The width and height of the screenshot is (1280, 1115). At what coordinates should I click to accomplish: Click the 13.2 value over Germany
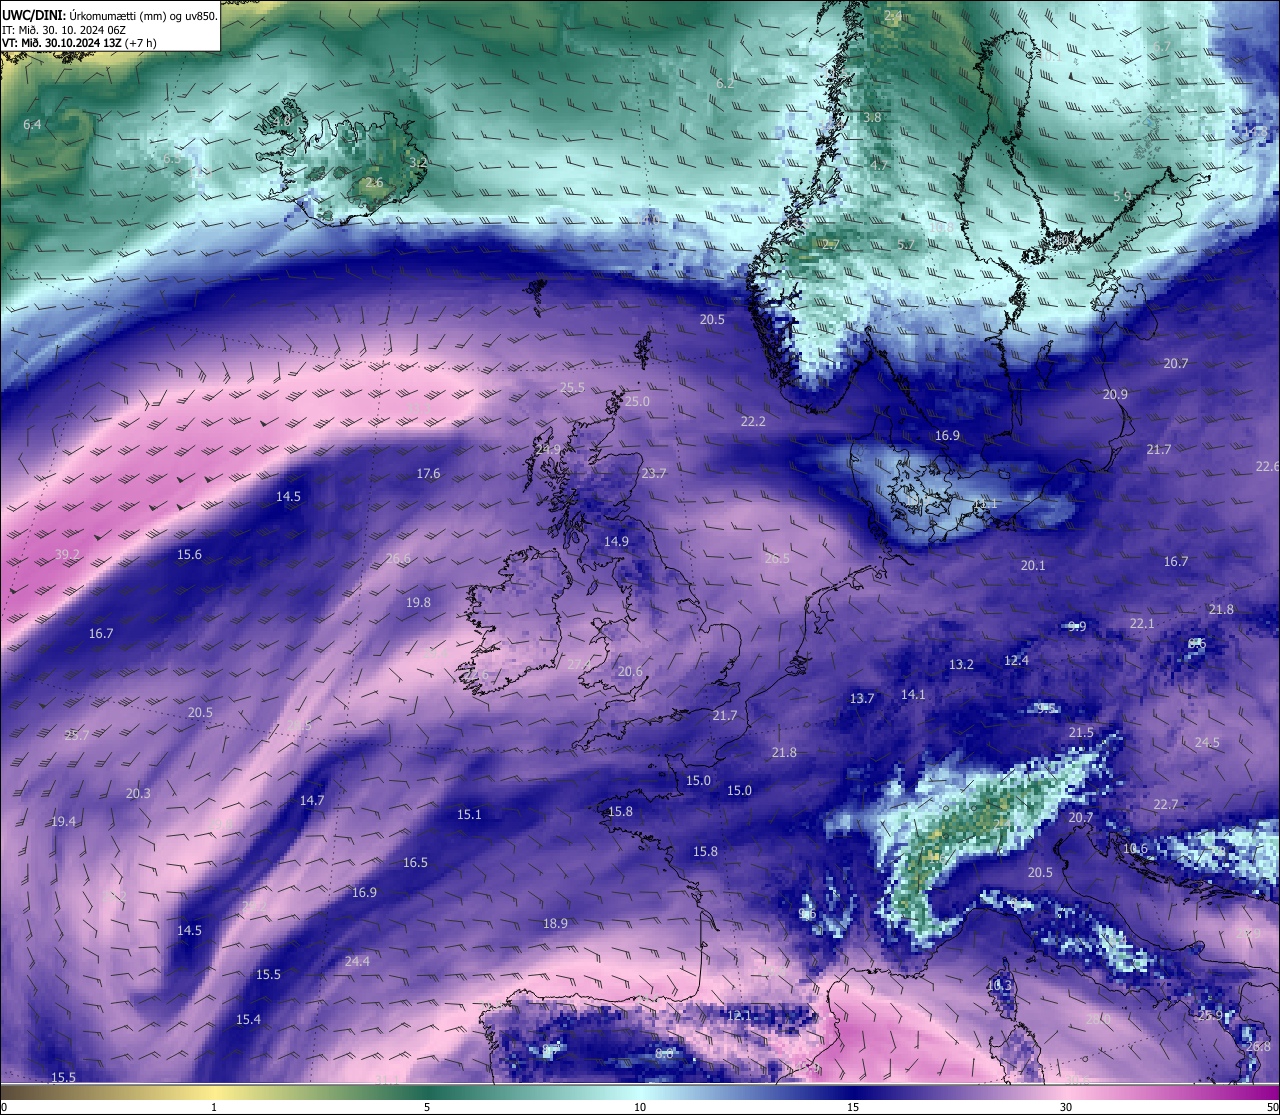tap(961, 664)
